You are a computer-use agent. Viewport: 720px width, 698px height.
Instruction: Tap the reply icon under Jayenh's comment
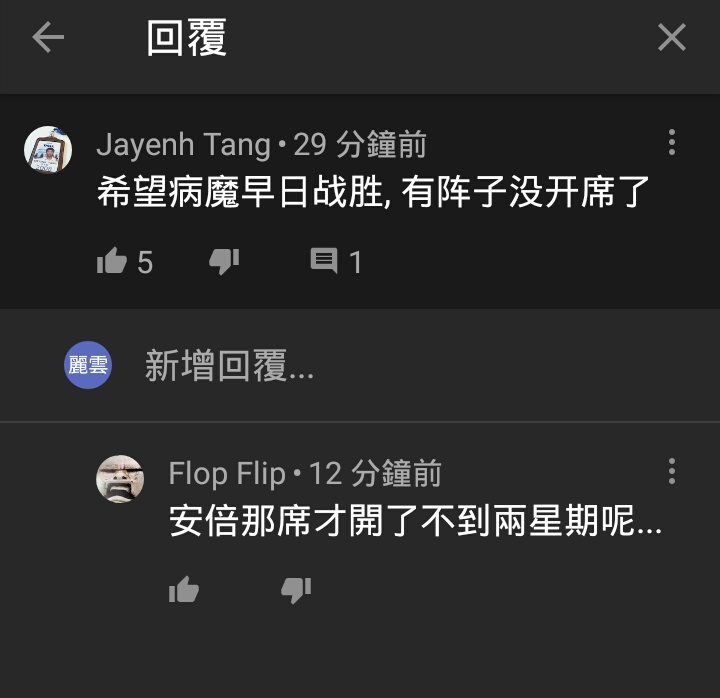[324, 260]
